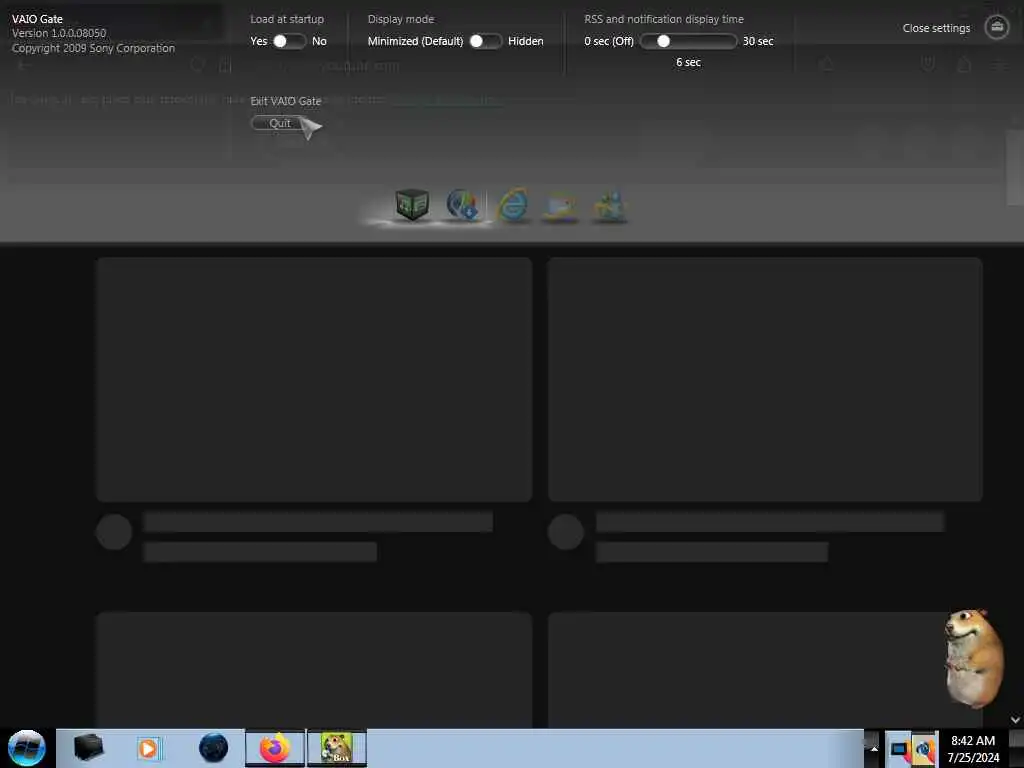Toggle the Load at startup switch
Screen dimensions: 1024x768
pyautogui.click(x=289, y=41)
